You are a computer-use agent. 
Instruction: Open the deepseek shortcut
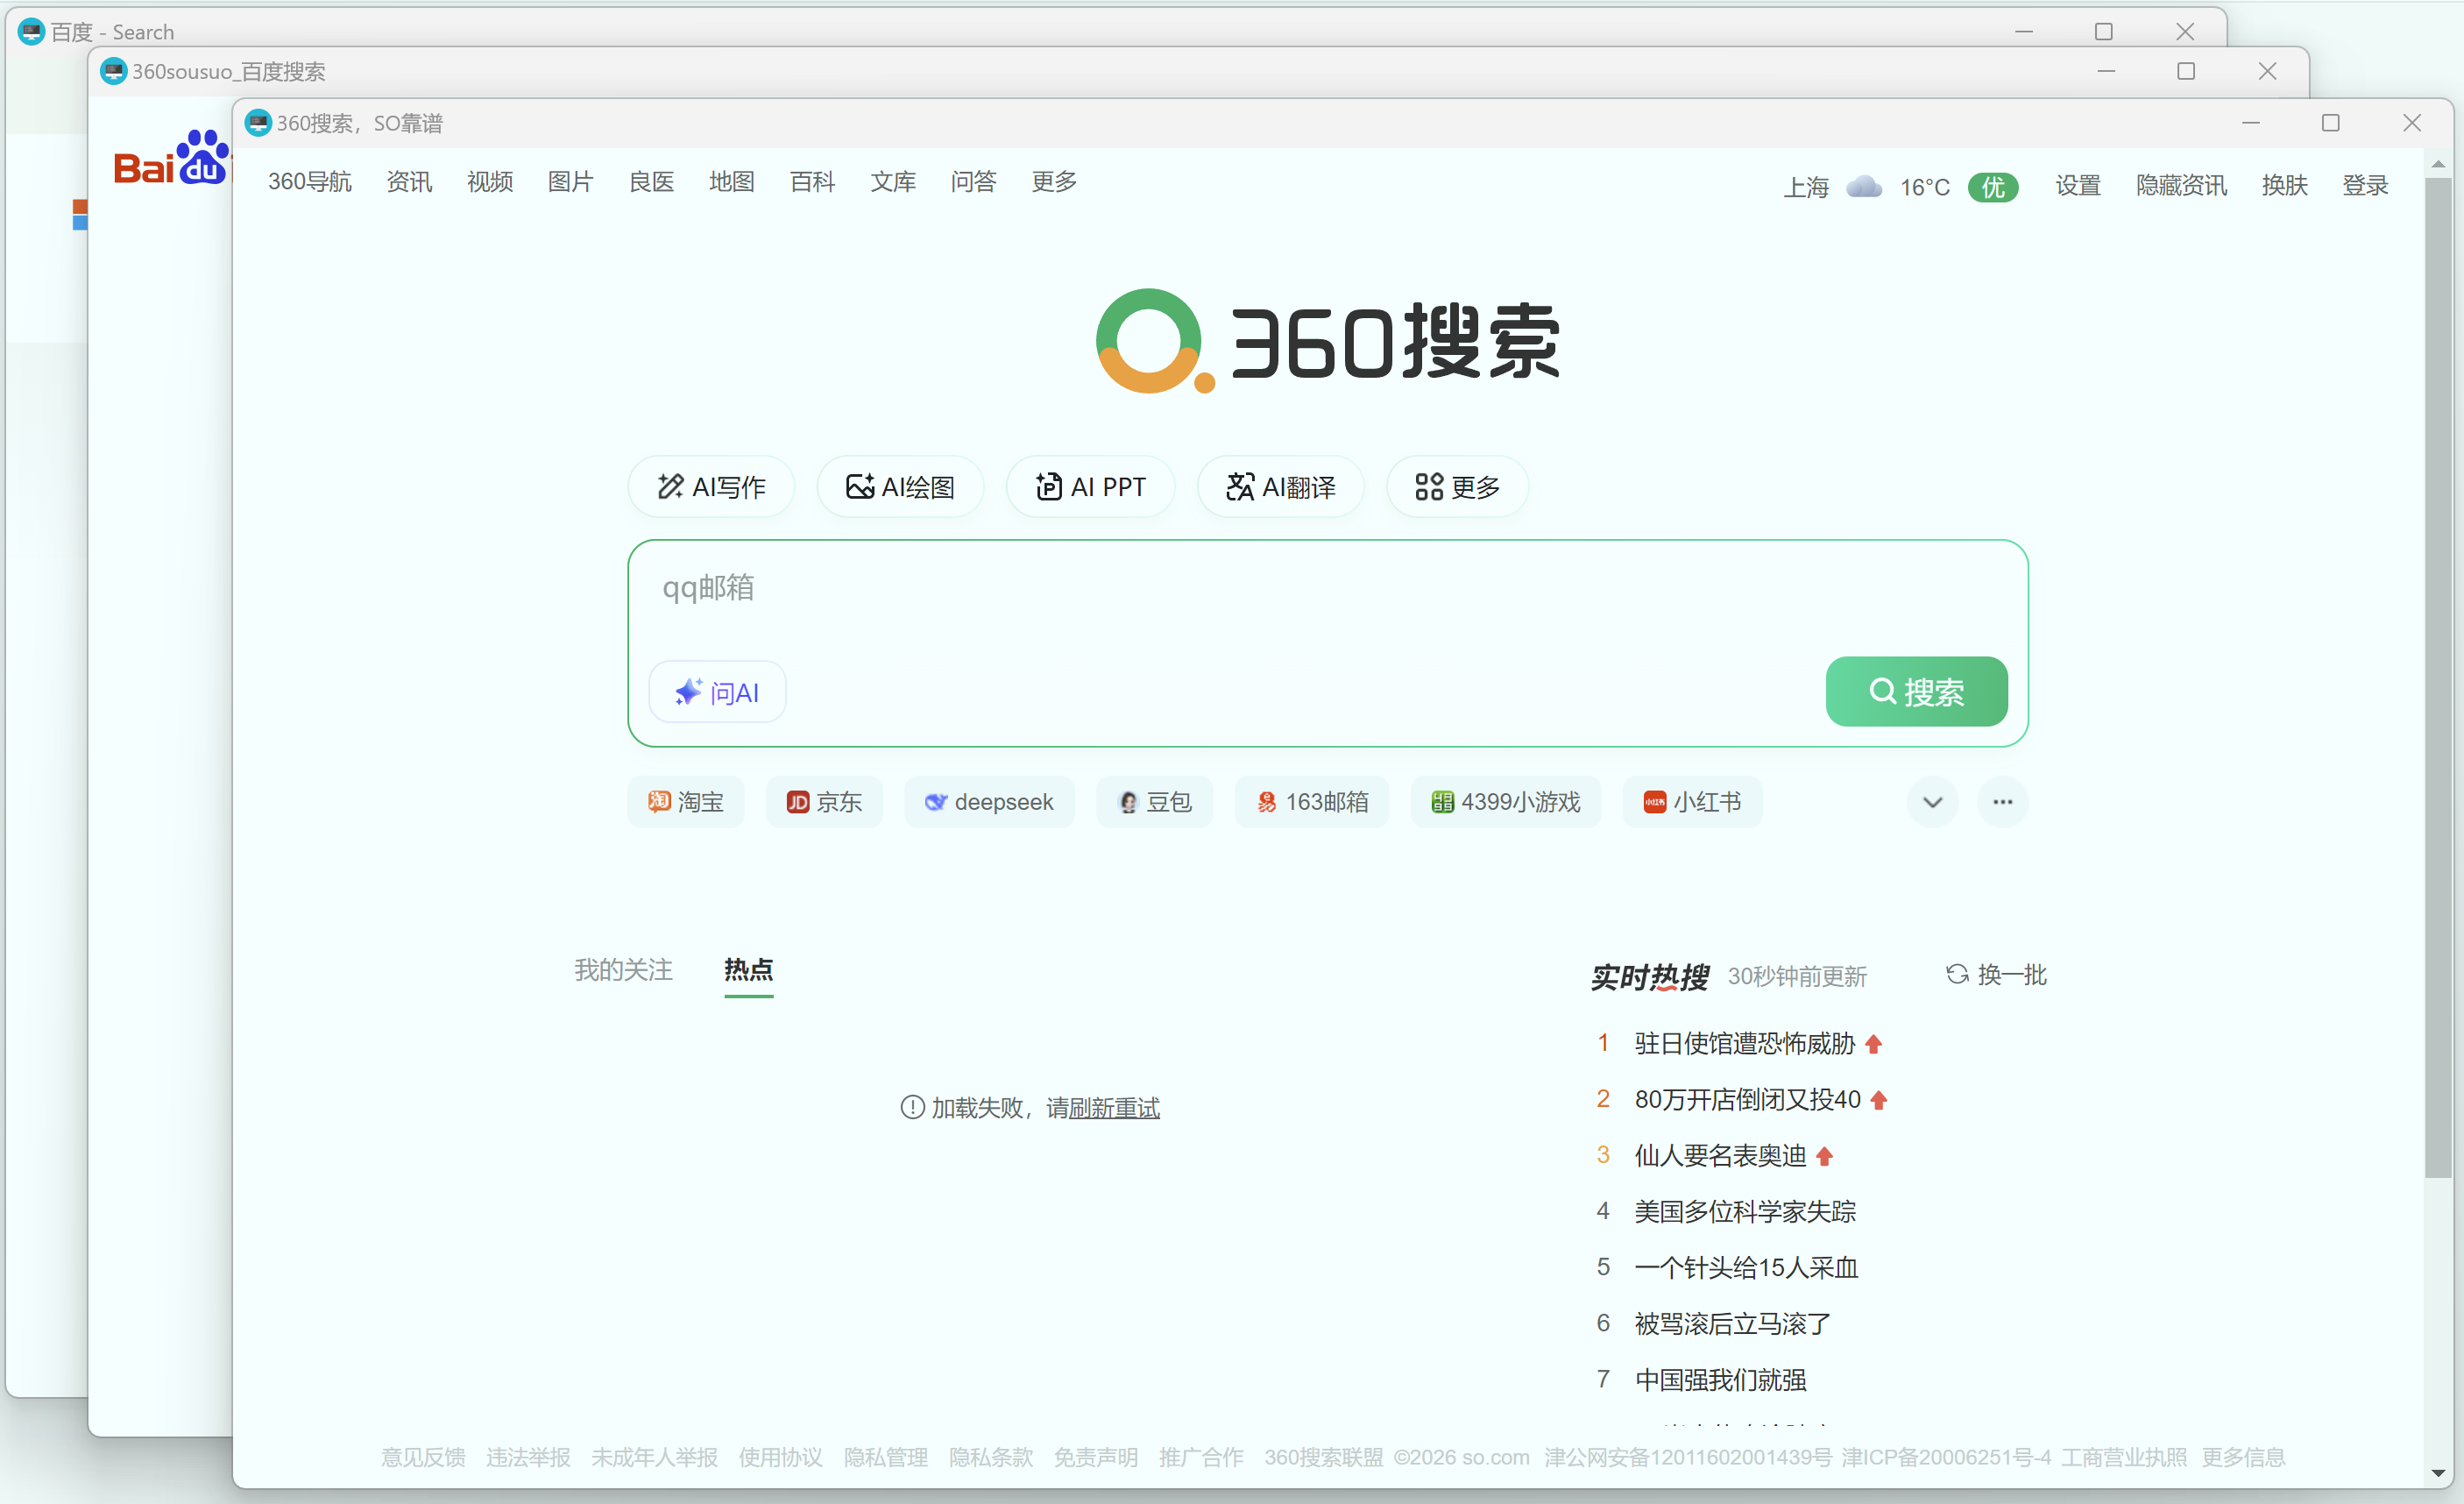click(x=989, y=801)
